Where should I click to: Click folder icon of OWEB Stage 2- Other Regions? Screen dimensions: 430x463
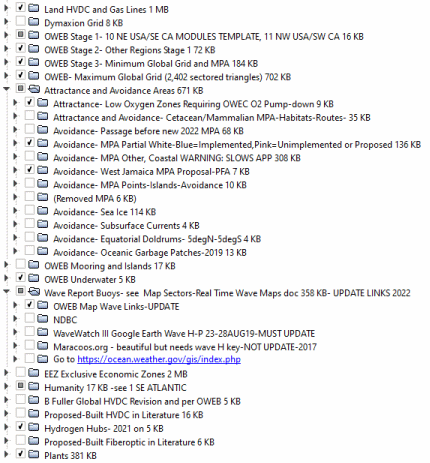pyautogui.click(x=33, y=48)
